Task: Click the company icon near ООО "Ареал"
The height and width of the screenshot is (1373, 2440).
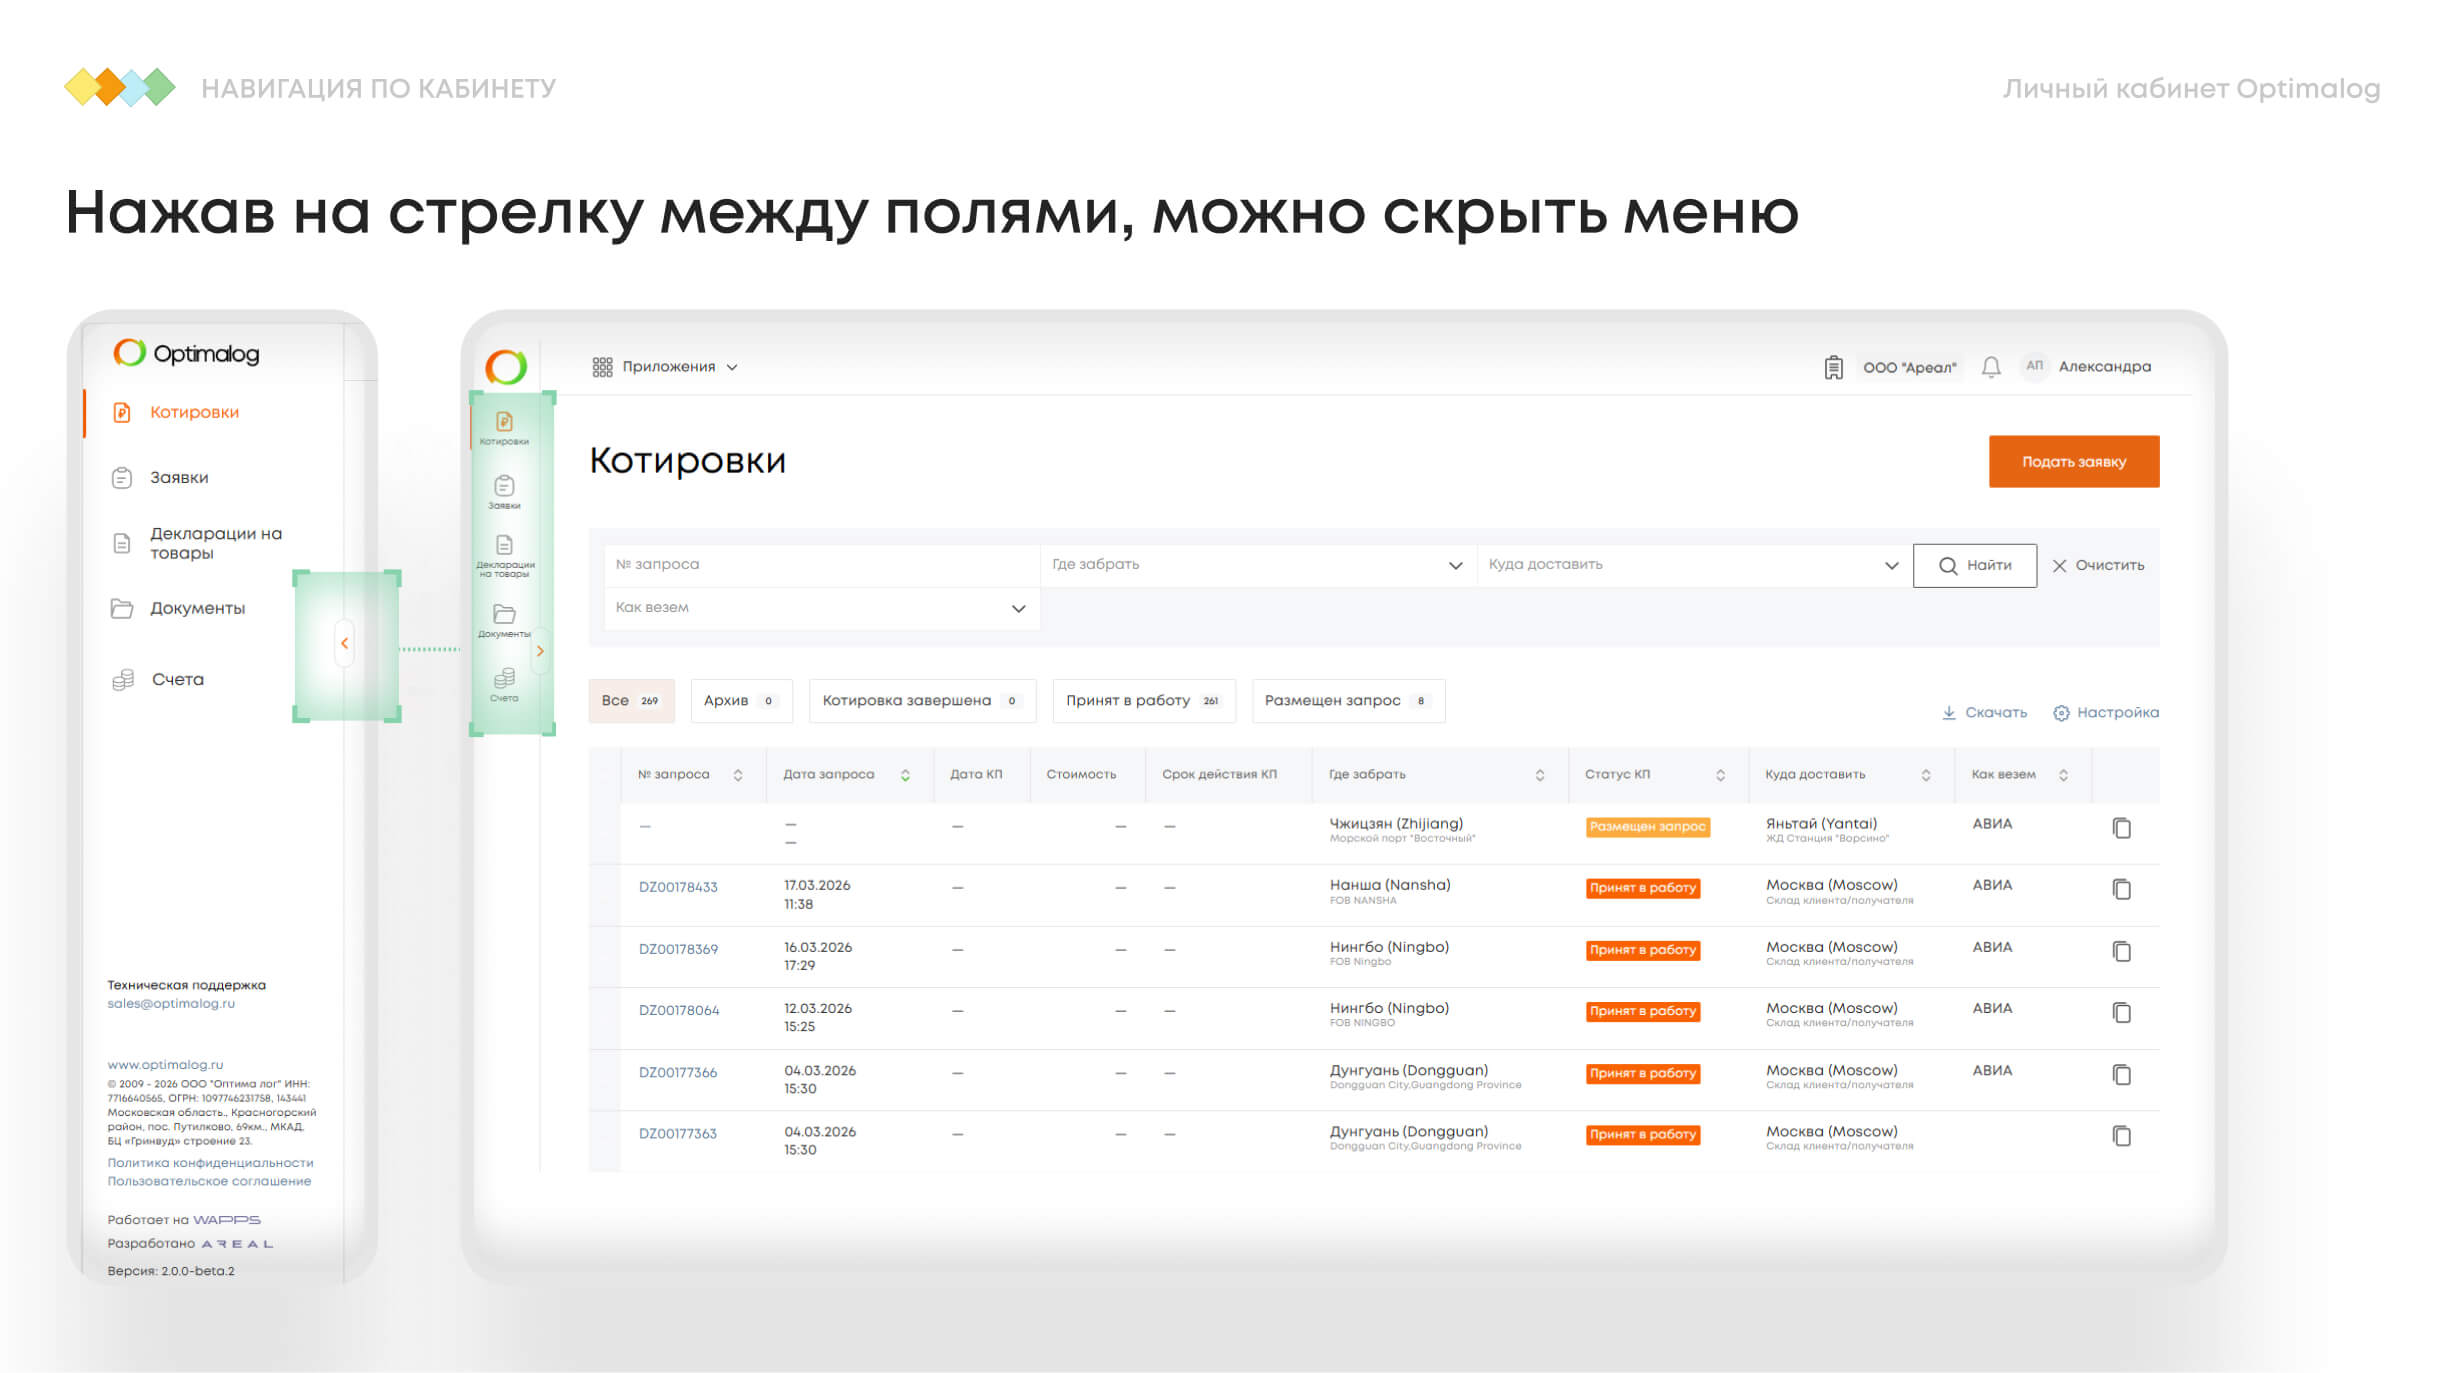Action: pyautogui.click(x=1833, y=367)
